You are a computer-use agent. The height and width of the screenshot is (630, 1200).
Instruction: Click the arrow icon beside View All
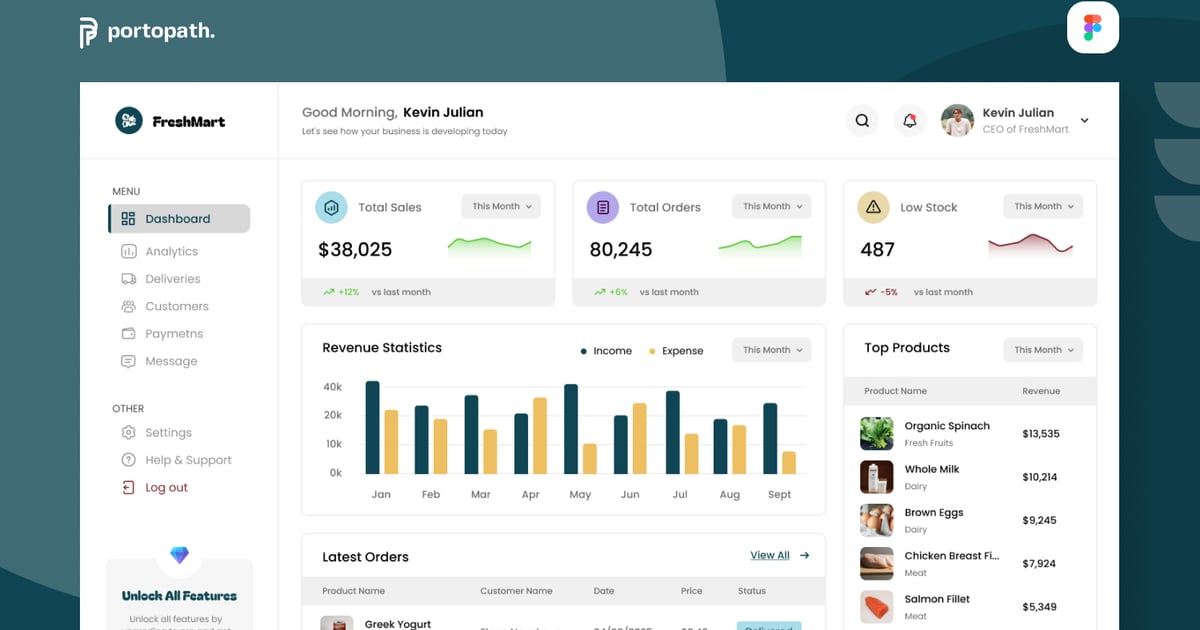[x=805, y=556]
